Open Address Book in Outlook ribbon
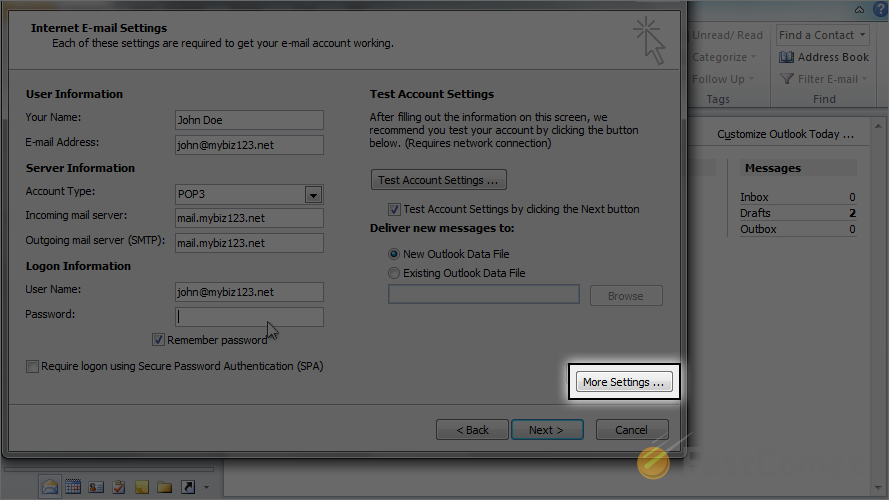This screenshot has width=889, height=500. [x=824, y=57]
